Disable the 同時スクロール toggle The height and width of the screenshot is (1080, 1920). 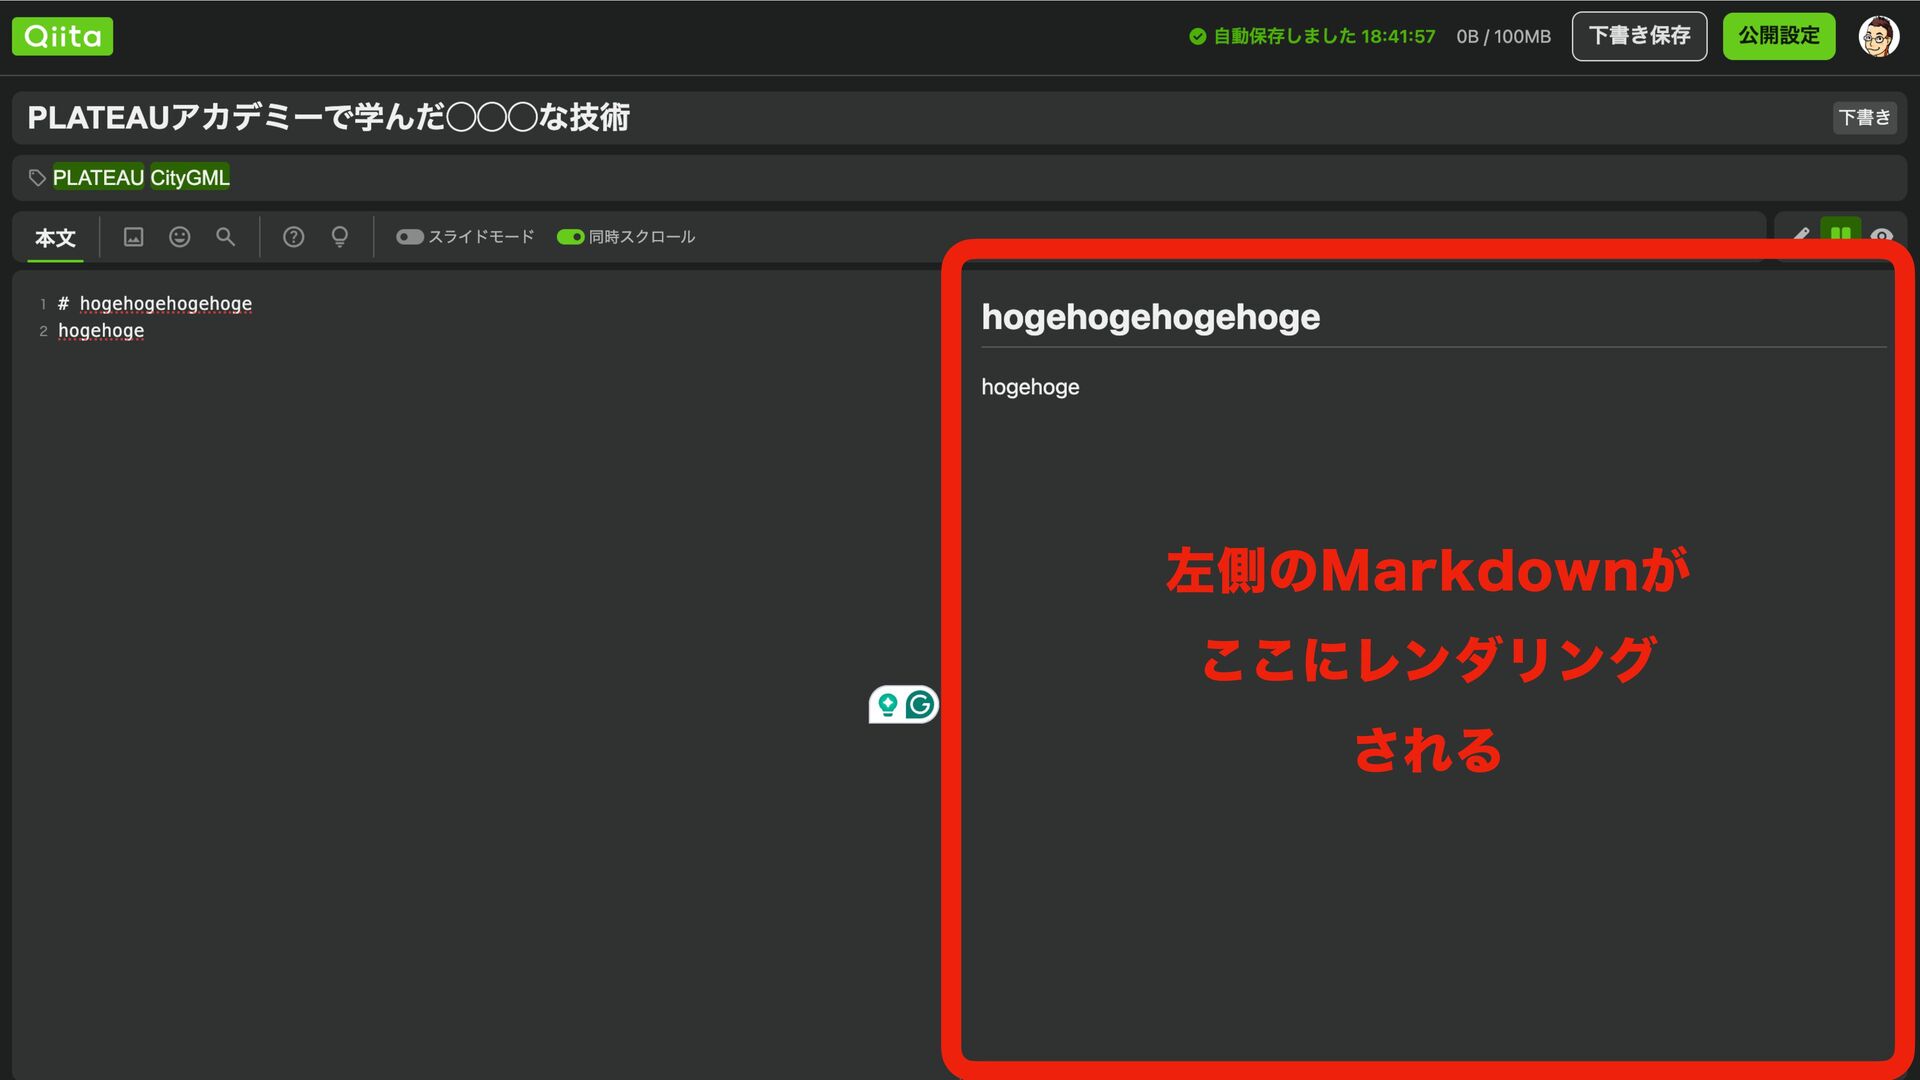tap(570, 237)
